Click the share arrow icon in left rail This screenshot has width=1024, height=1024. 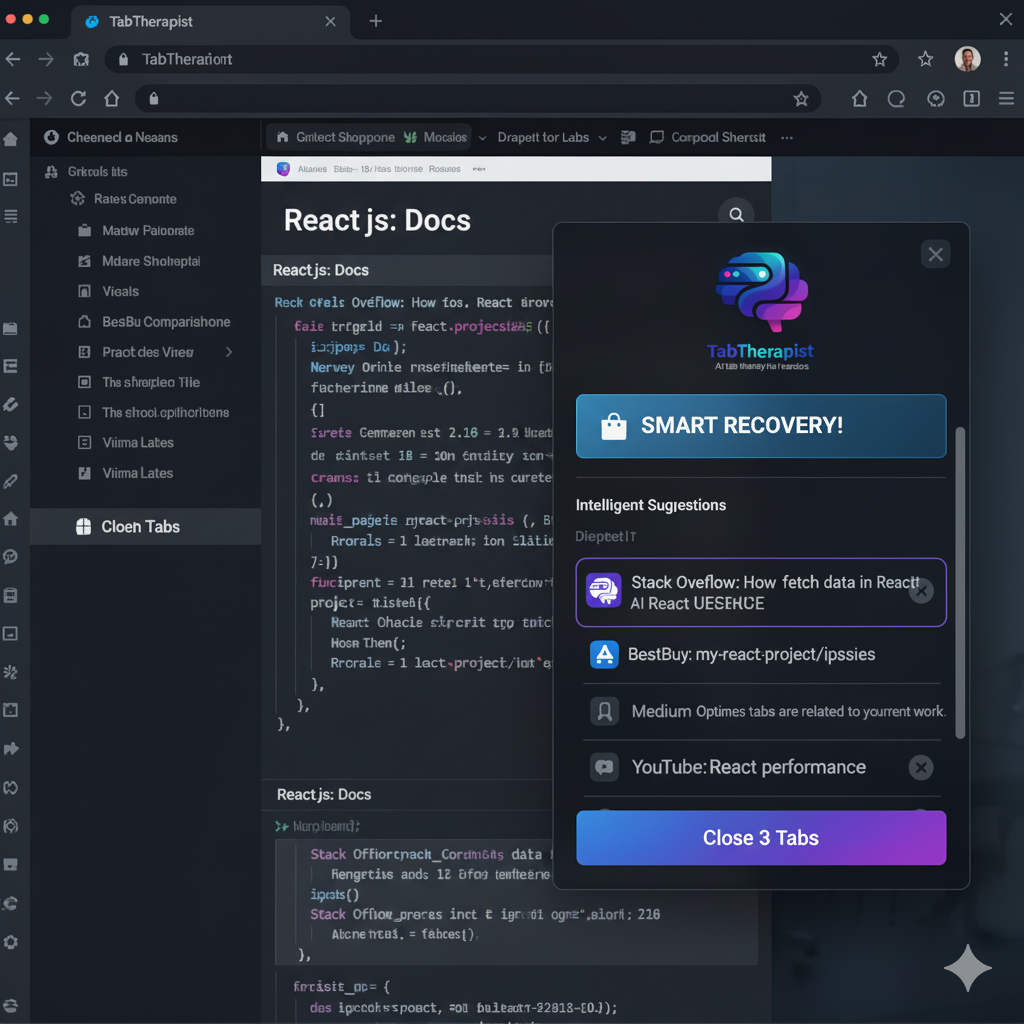coord(10,748)
